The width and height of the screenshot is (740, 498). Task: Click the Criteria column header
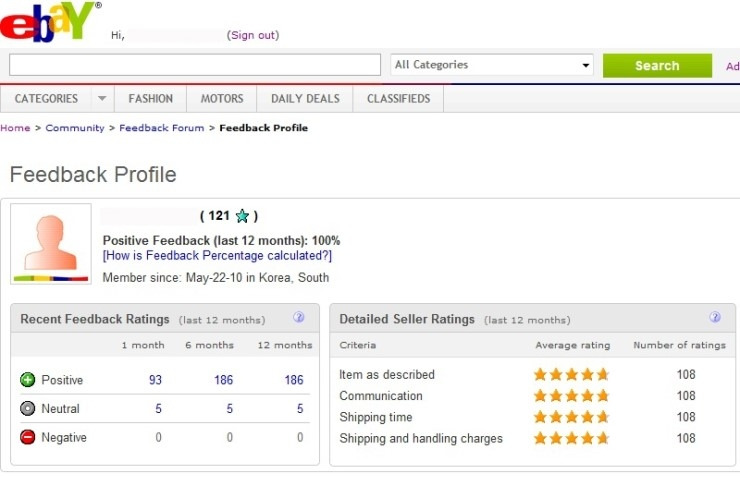(x=358, y=346)
